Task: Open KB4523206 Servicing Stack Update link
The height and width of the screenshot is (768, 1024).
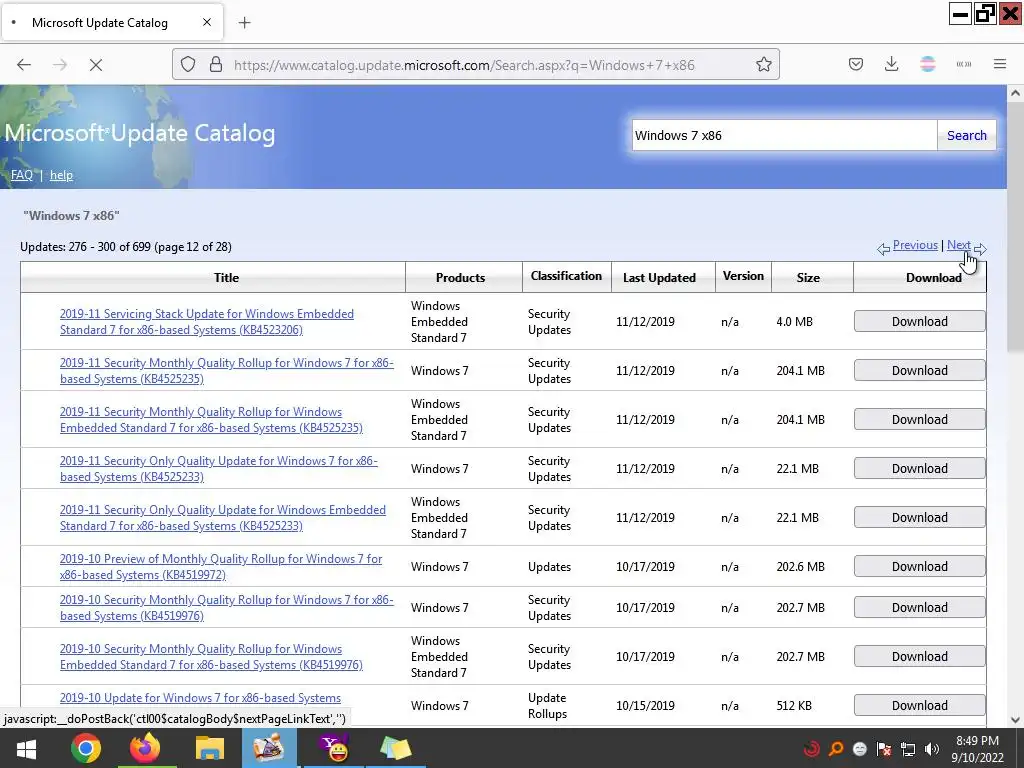Action: (207, 321)
